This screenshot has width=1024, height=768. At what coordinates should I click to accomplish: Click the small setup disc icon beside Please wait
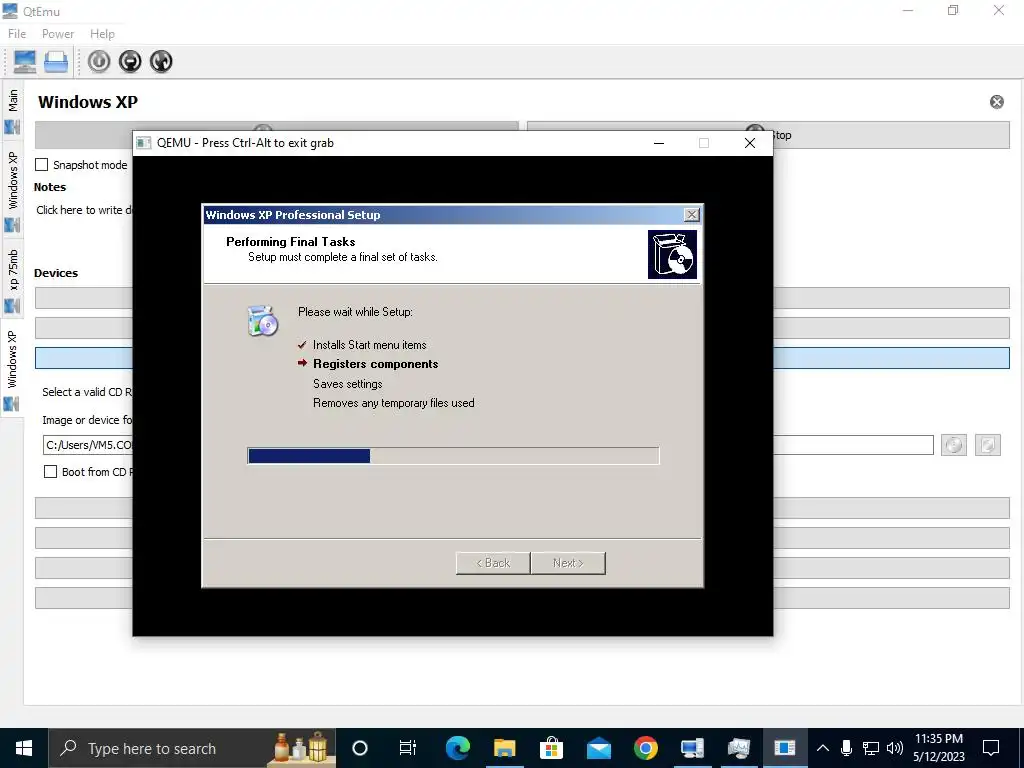(x=263, y=321)
